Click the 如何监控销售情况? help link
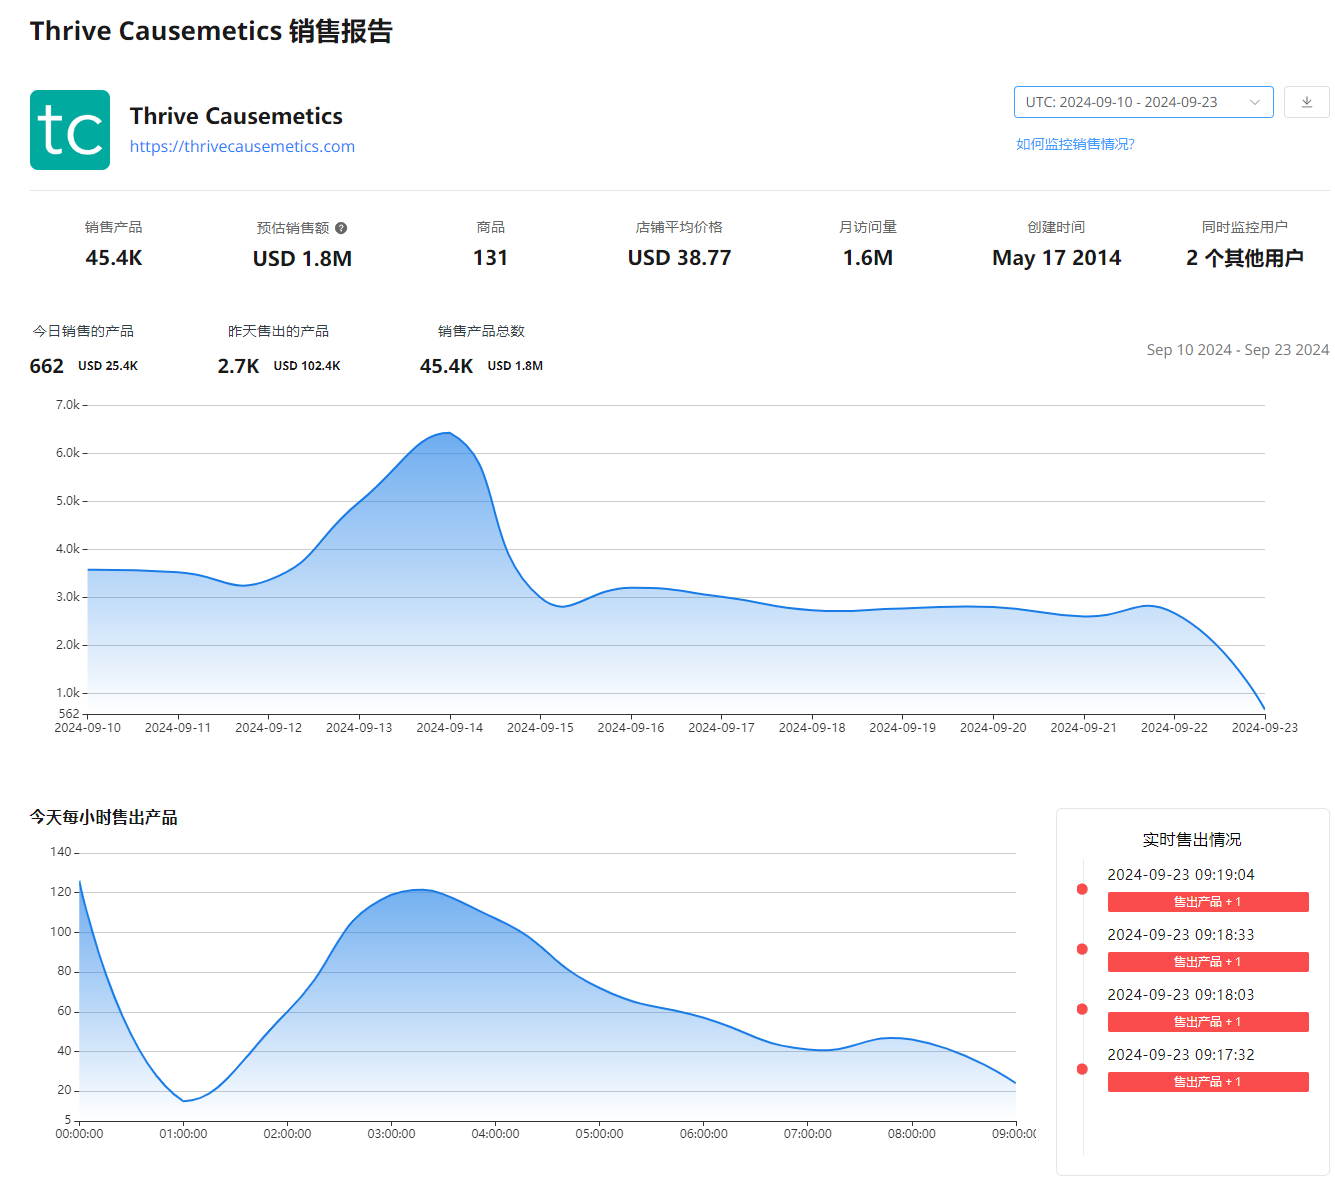Image resolution: width=1335 pixels, height=1178 pixels. (x=1075, y=144)
